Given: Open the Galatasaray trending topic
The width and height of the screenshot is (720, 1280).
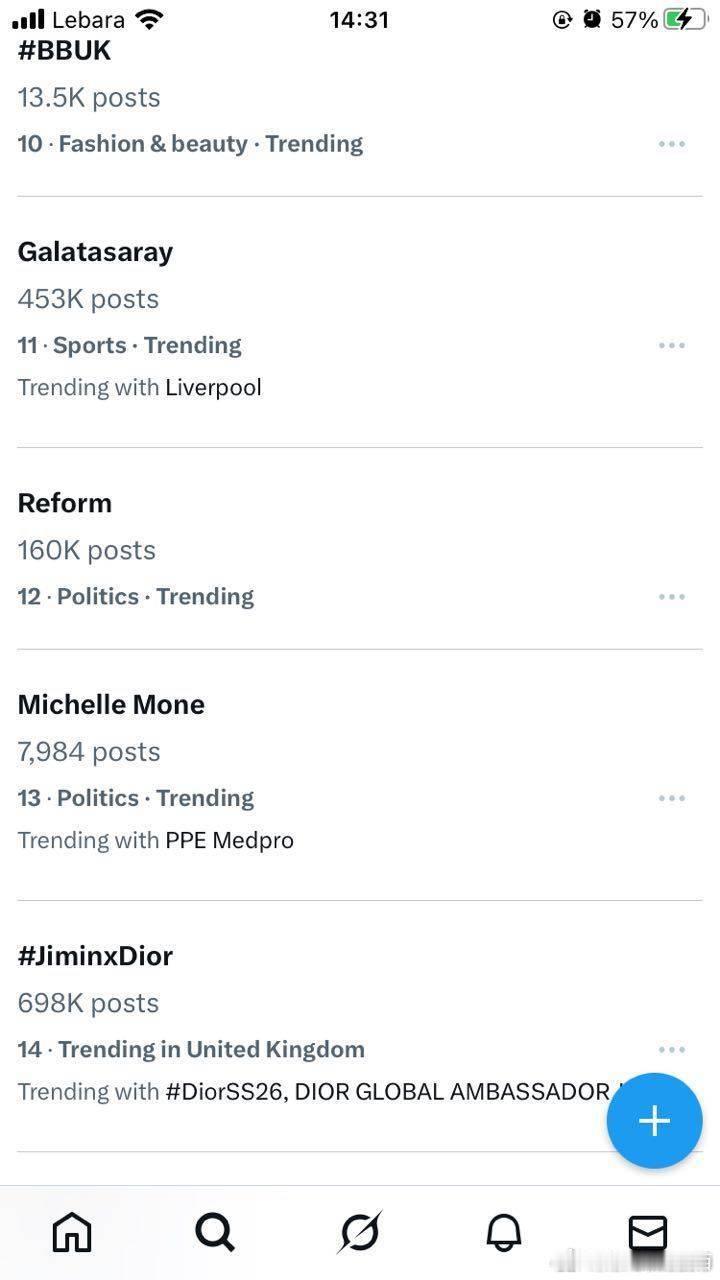Looking at the screenshot, I should click(95, 252).
